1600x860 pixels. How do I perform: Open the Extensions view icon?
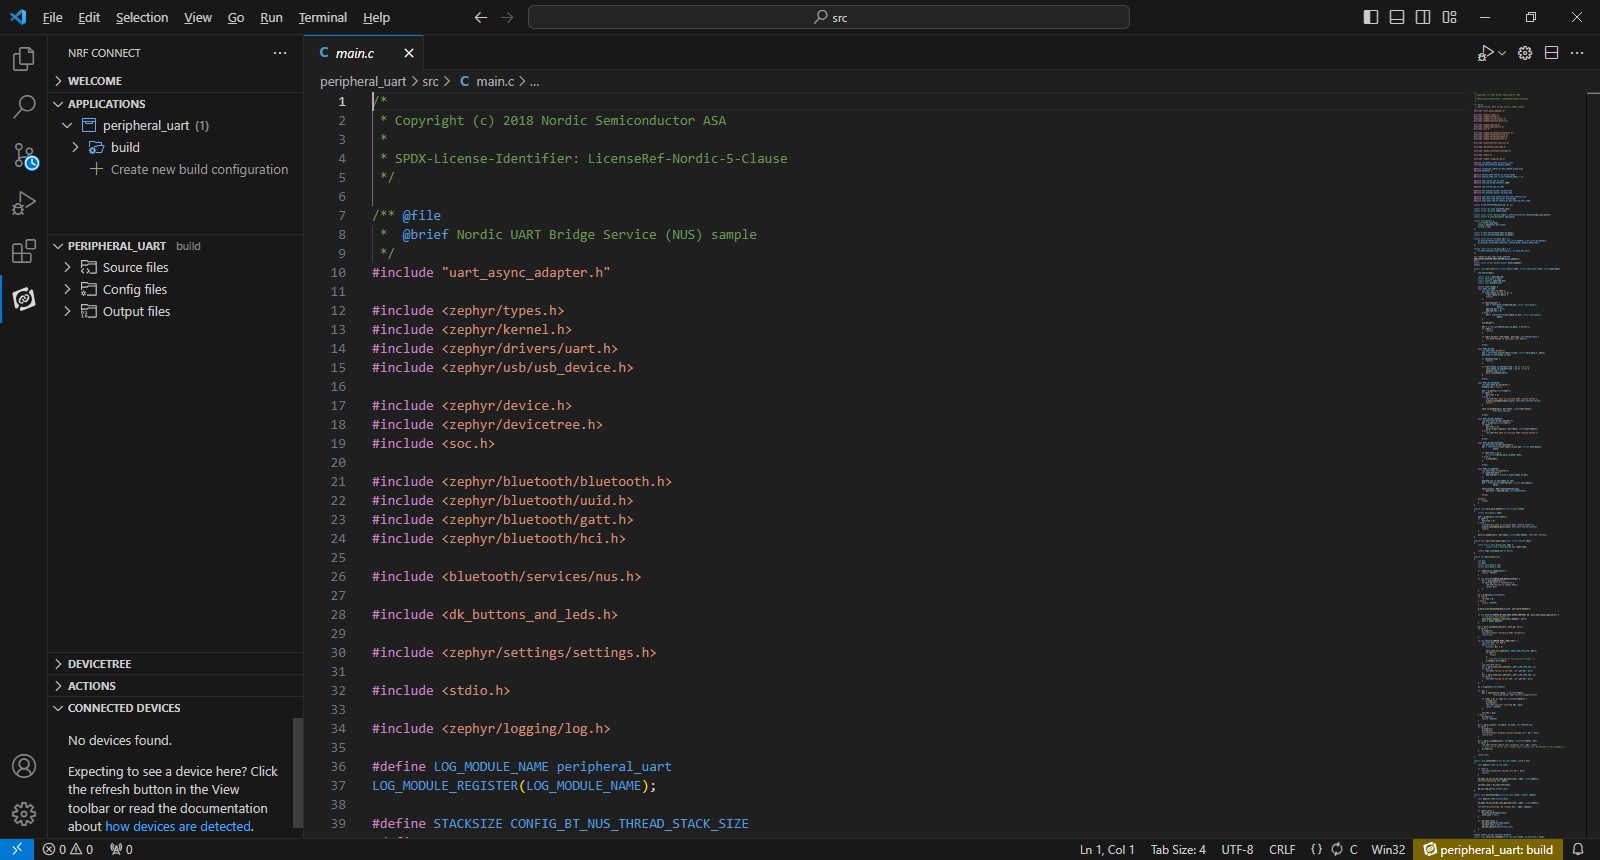click(23, 251)
